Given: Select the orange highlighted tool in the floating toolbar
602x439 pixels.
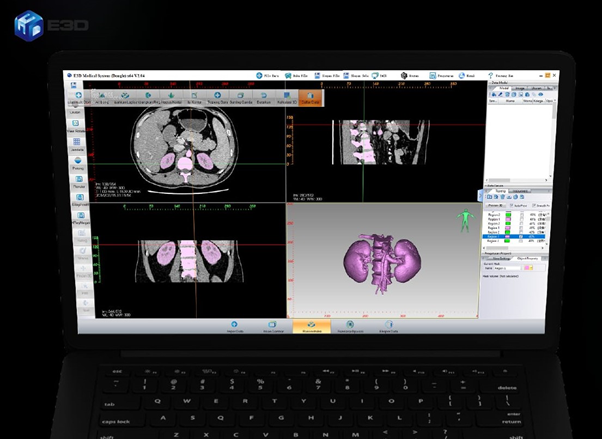Looking at the screenshot, I should (x=310, y=98).
